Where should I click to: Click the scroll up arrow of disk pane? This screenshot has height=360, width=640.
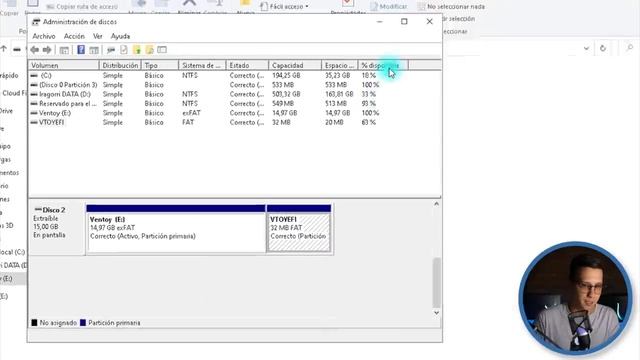click(436, 204)
